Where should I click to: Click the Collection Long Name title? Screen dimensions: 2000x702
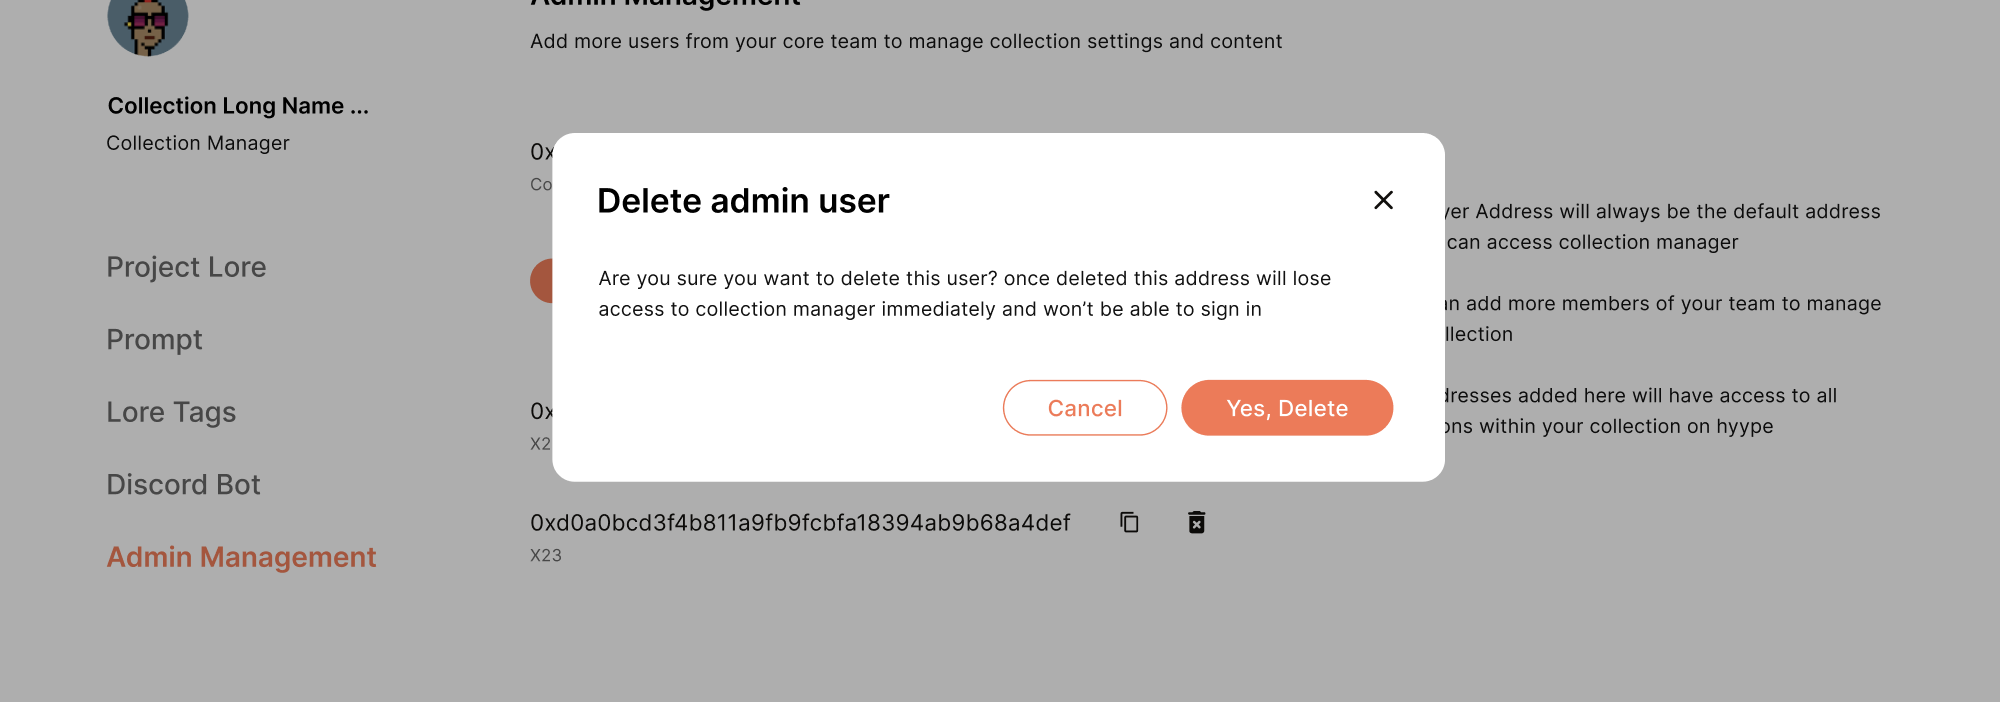(x=238, y=106)
